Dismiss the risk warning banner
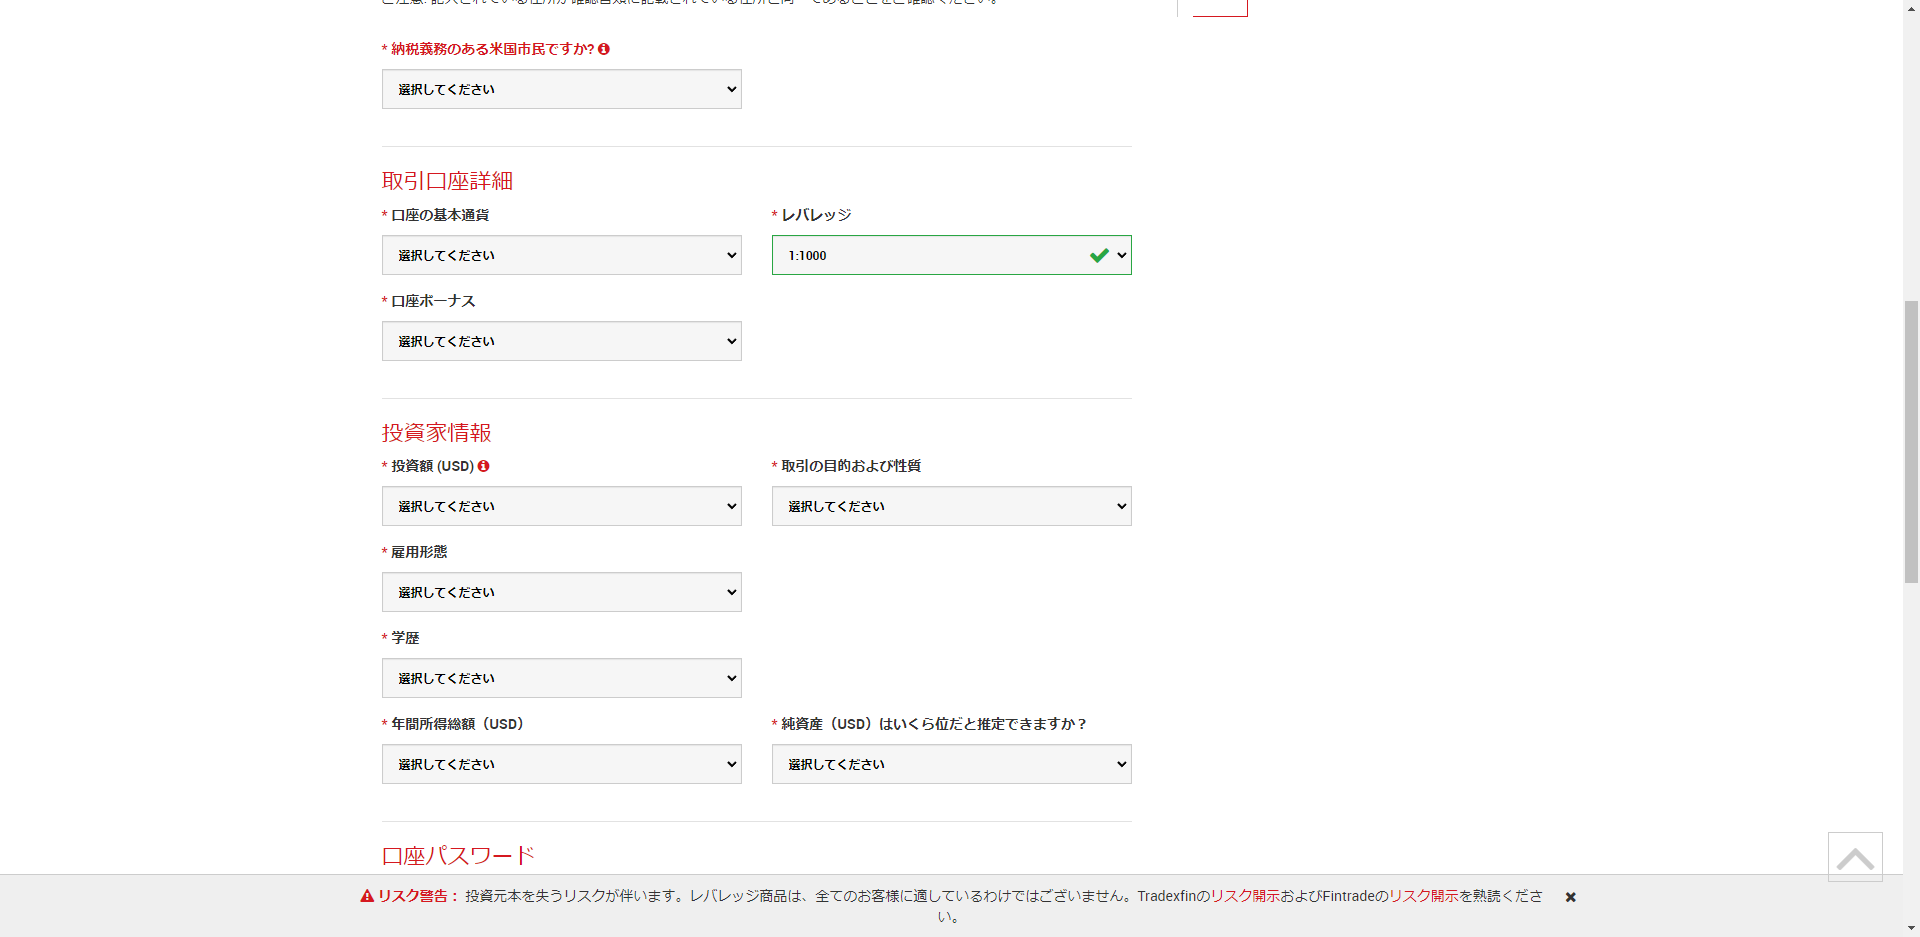1920x937 pixels. pyautogui.click(x=1571, y=897)
